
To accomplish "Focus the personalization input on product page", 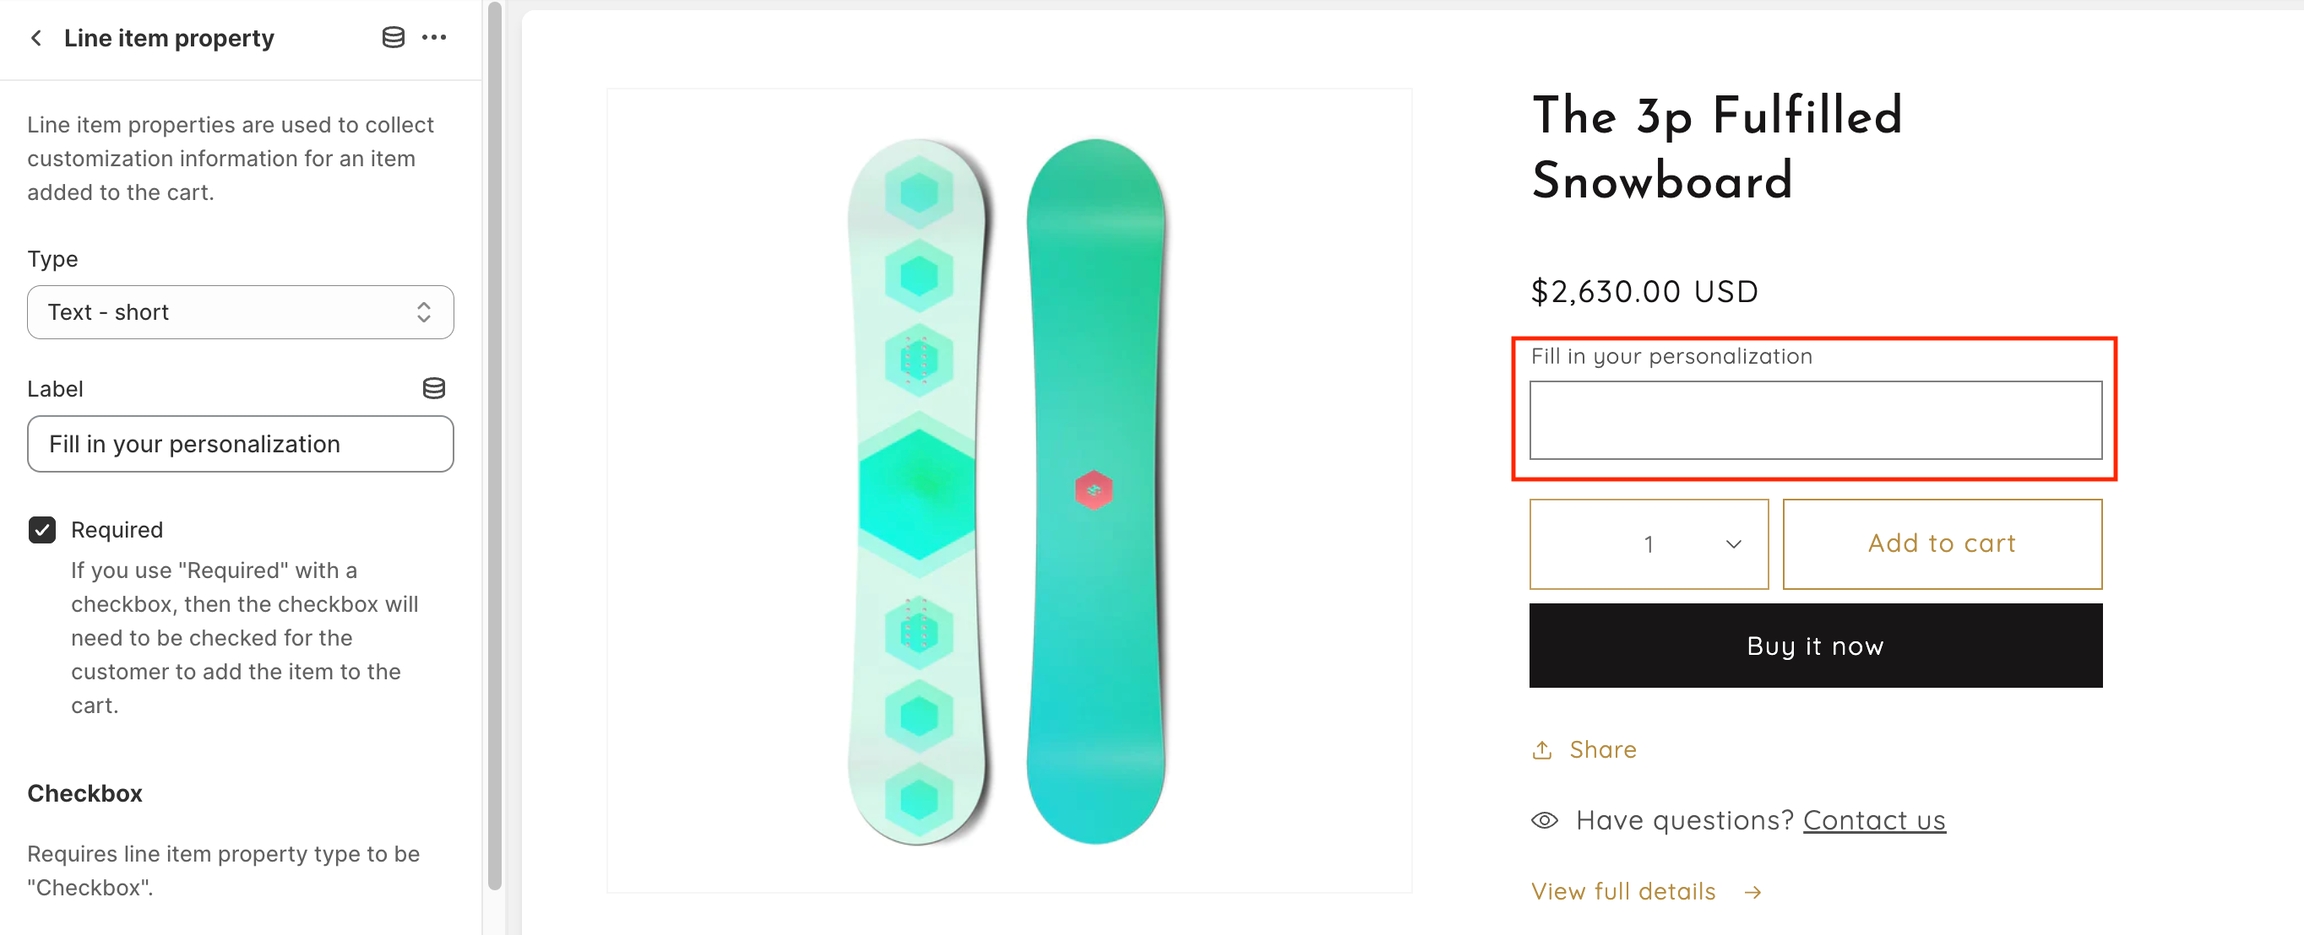I will (1815, 420).
